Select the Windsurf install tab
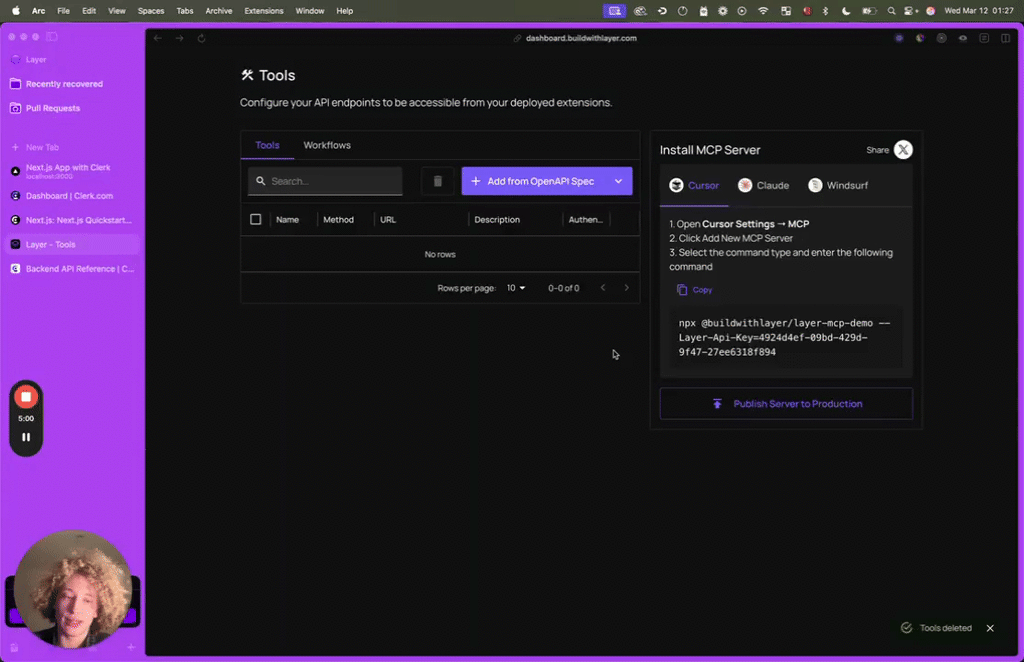 tap(838, 185)
